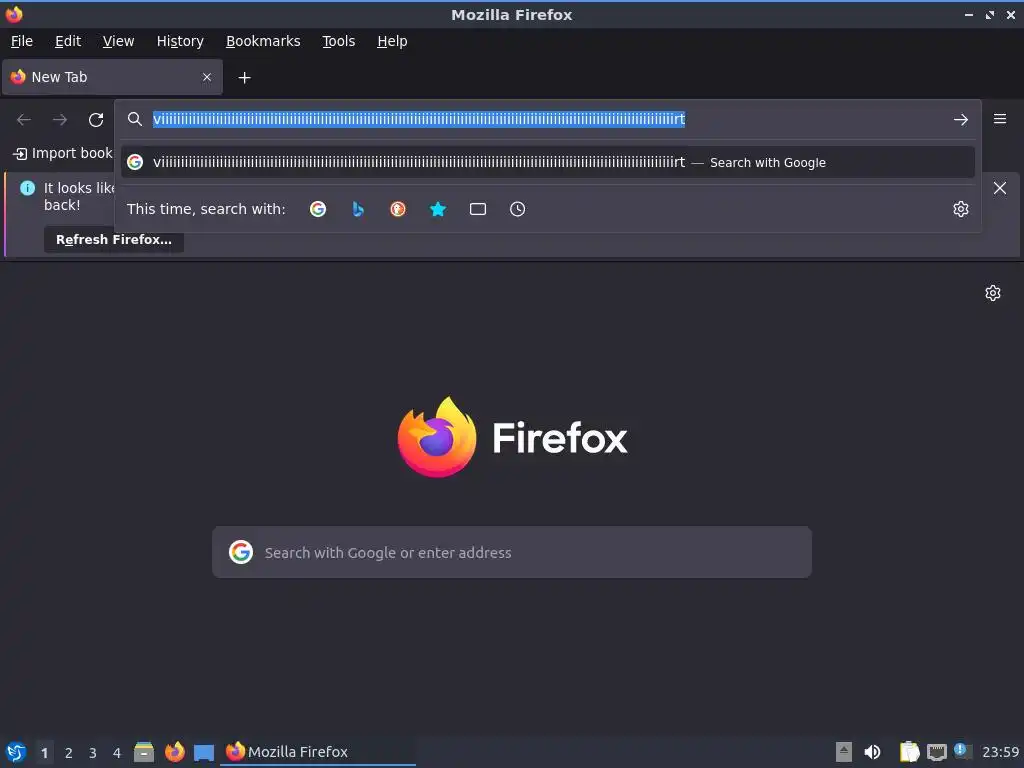
Task: Open the clipboard manager tray icon
Action: coord(909,752)
